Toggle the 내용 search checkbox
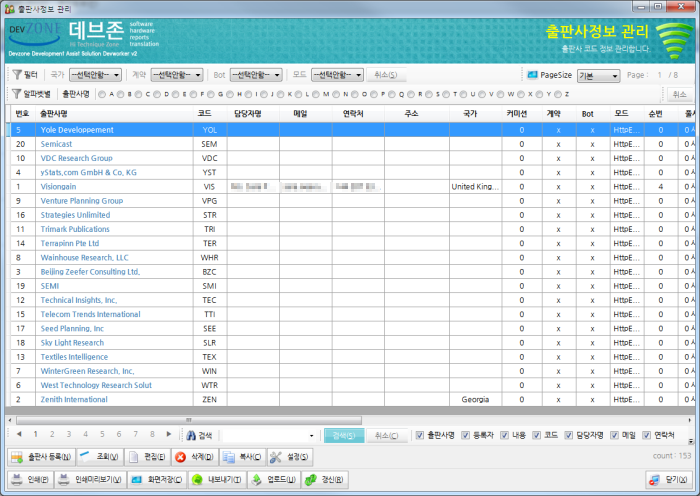 tap(504, 435)
